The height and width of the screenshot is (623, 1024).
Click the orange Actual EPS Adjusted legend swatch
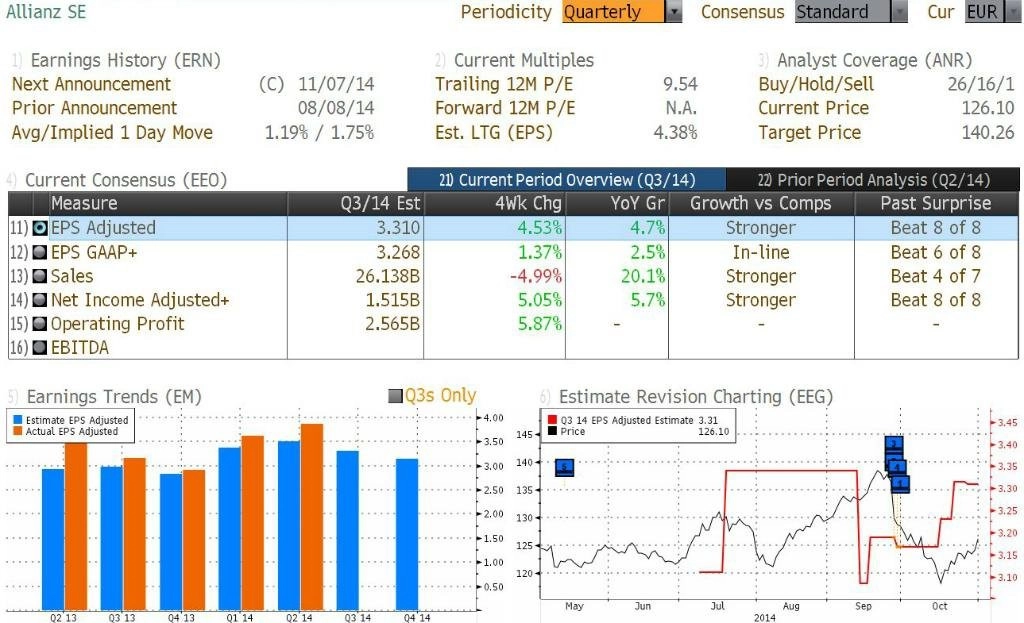point(18,432)
